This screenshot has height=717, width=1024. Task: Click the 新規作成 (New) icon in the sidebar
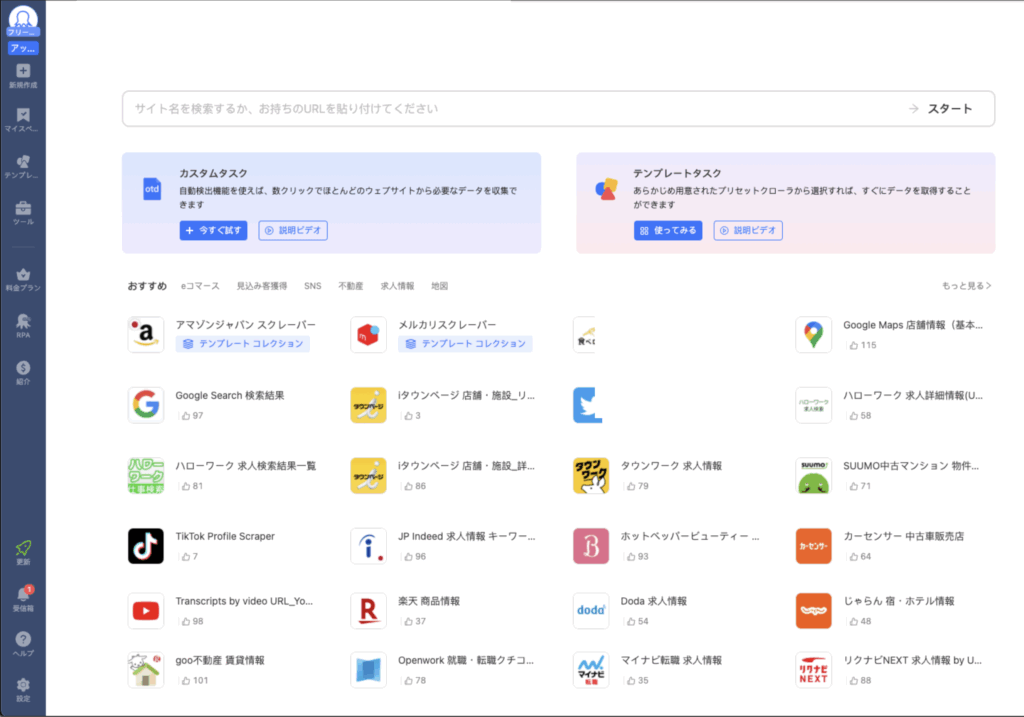(x=23, y=72)
